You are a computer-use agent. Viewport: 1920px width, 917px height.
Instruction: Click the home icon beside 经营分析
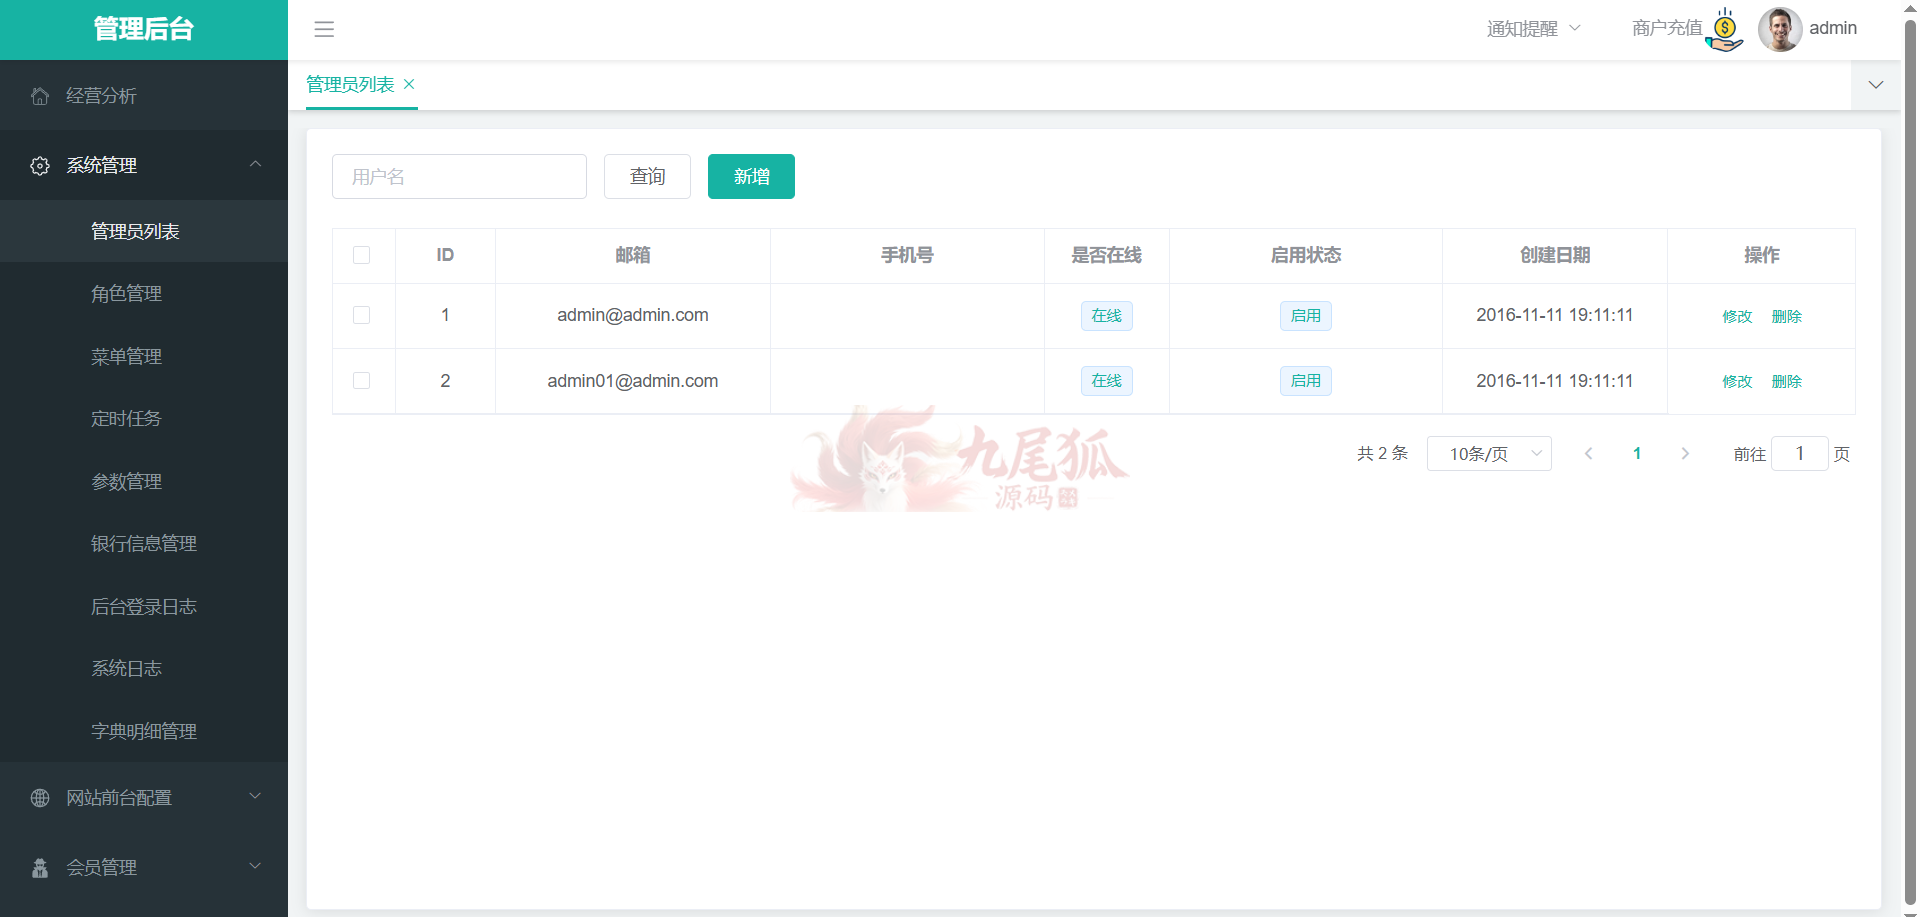(x=40, y=96)
